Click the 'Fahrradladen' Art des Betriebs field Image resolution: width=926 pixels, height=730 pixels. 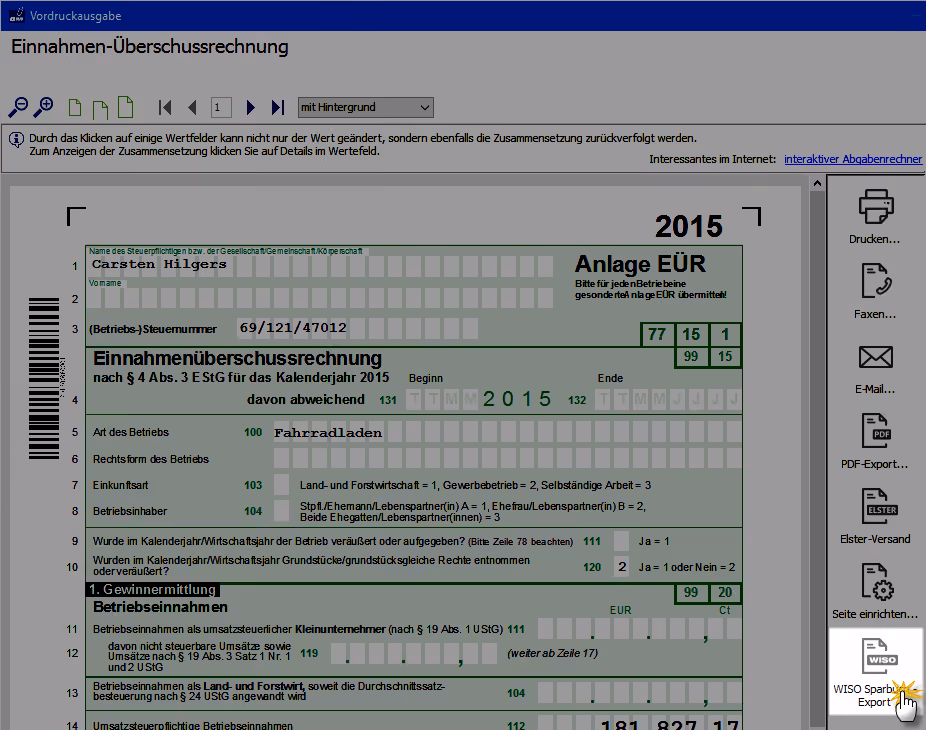click(507, 432)
